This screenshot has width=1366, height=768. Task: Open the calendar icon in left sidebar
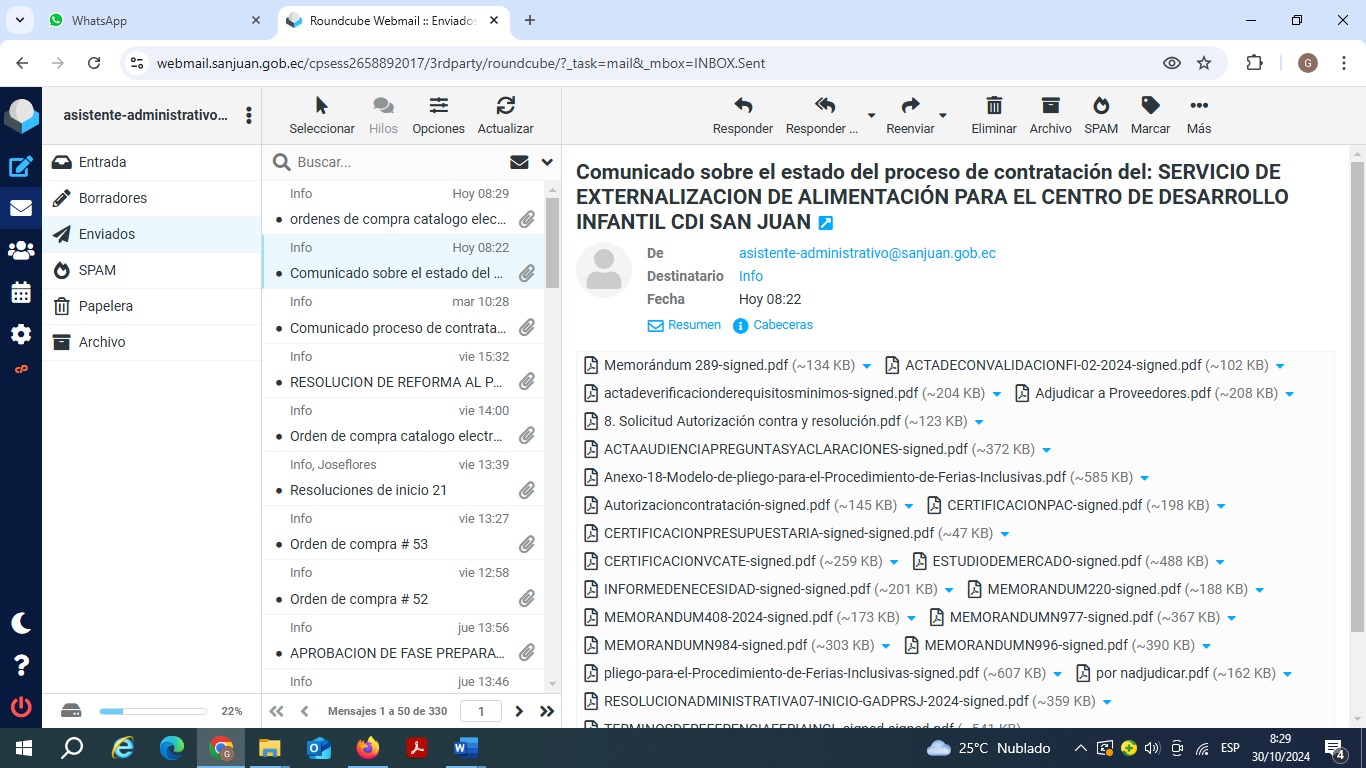coord(21,293)
